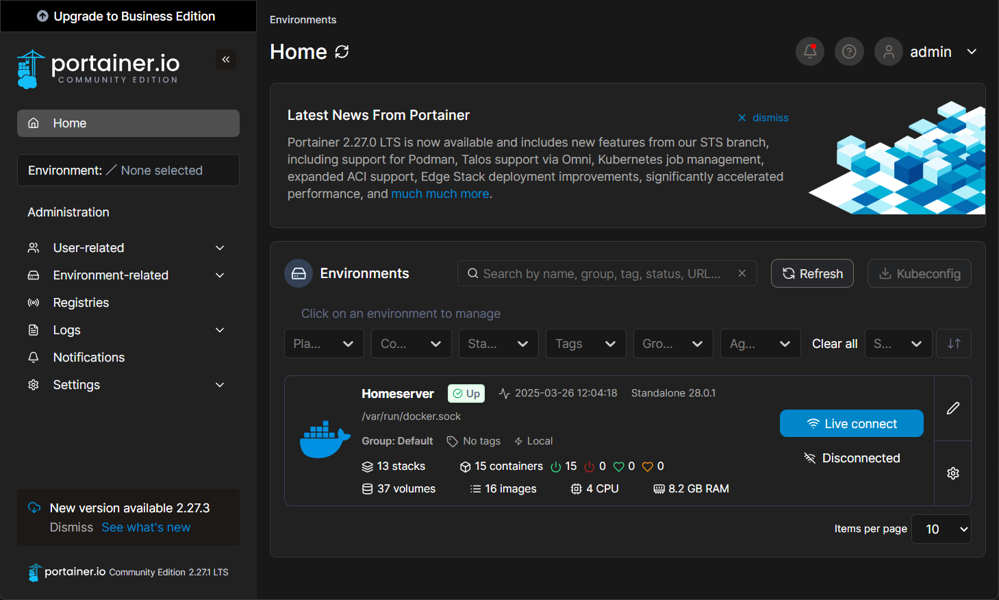Open the Tags filter dropdown
Viewport: 999px width, 600px height.
586,344
